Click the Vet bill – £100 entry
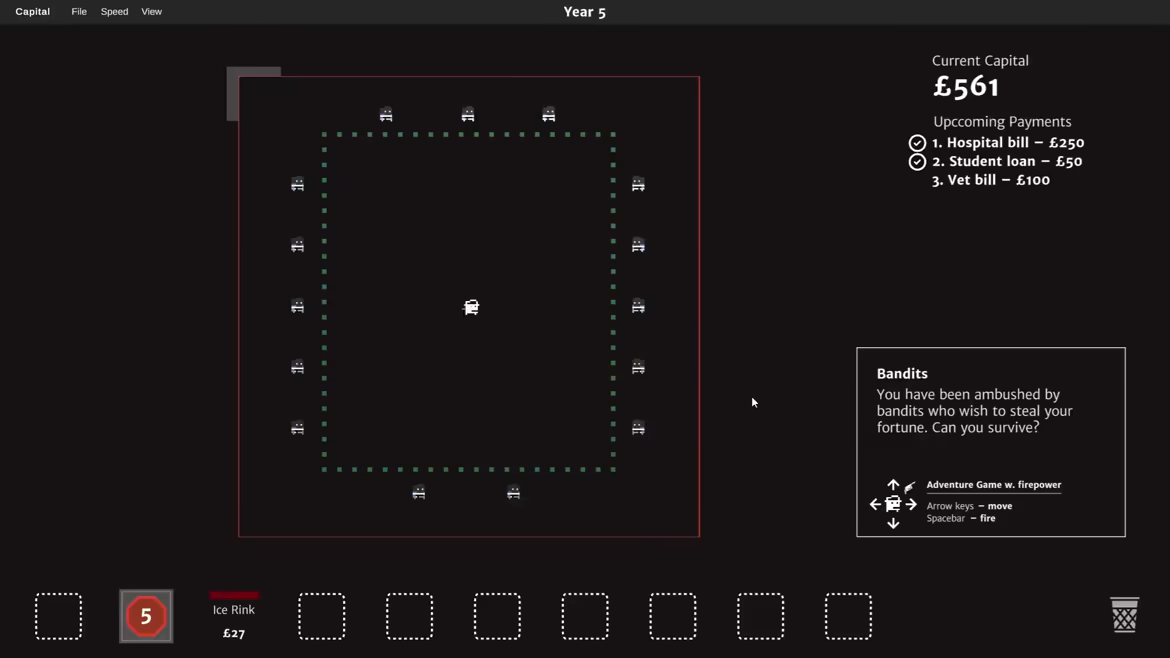The width and height of the screenshot is (1170, 658). point(991,180)
